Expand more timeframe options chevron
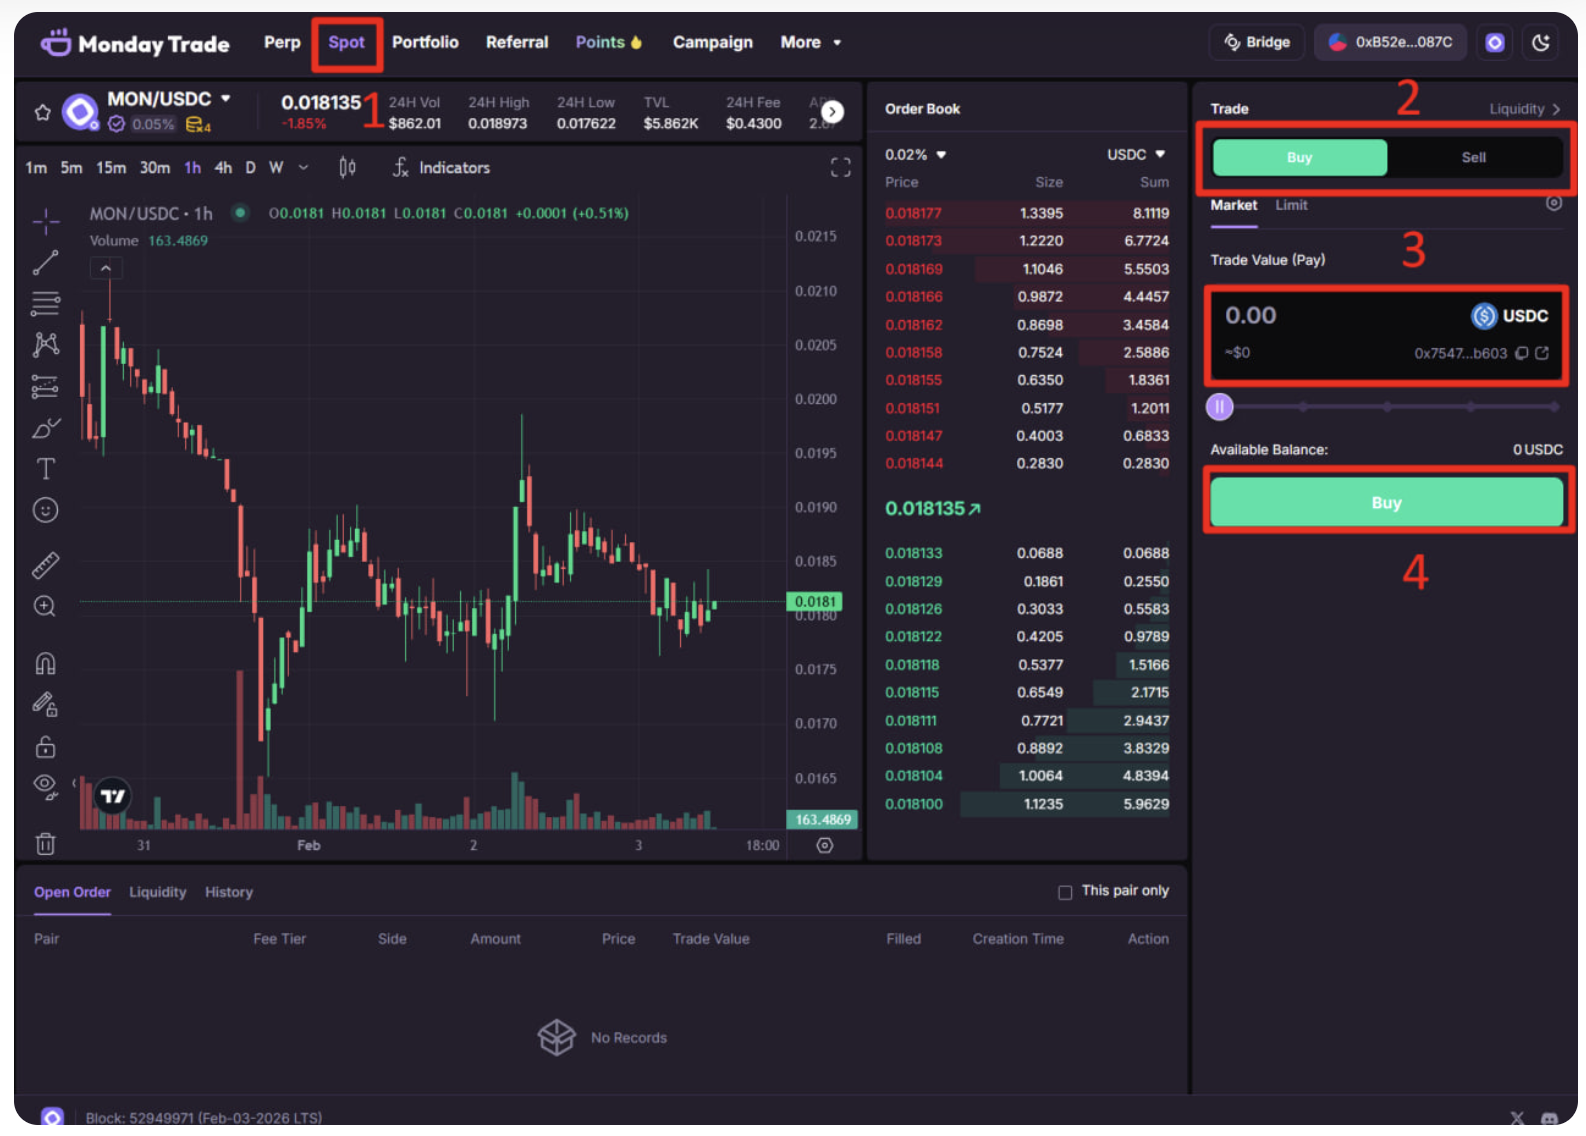Image resolution: width=1586 pixels, height=1136 pixels. point(304,167)
